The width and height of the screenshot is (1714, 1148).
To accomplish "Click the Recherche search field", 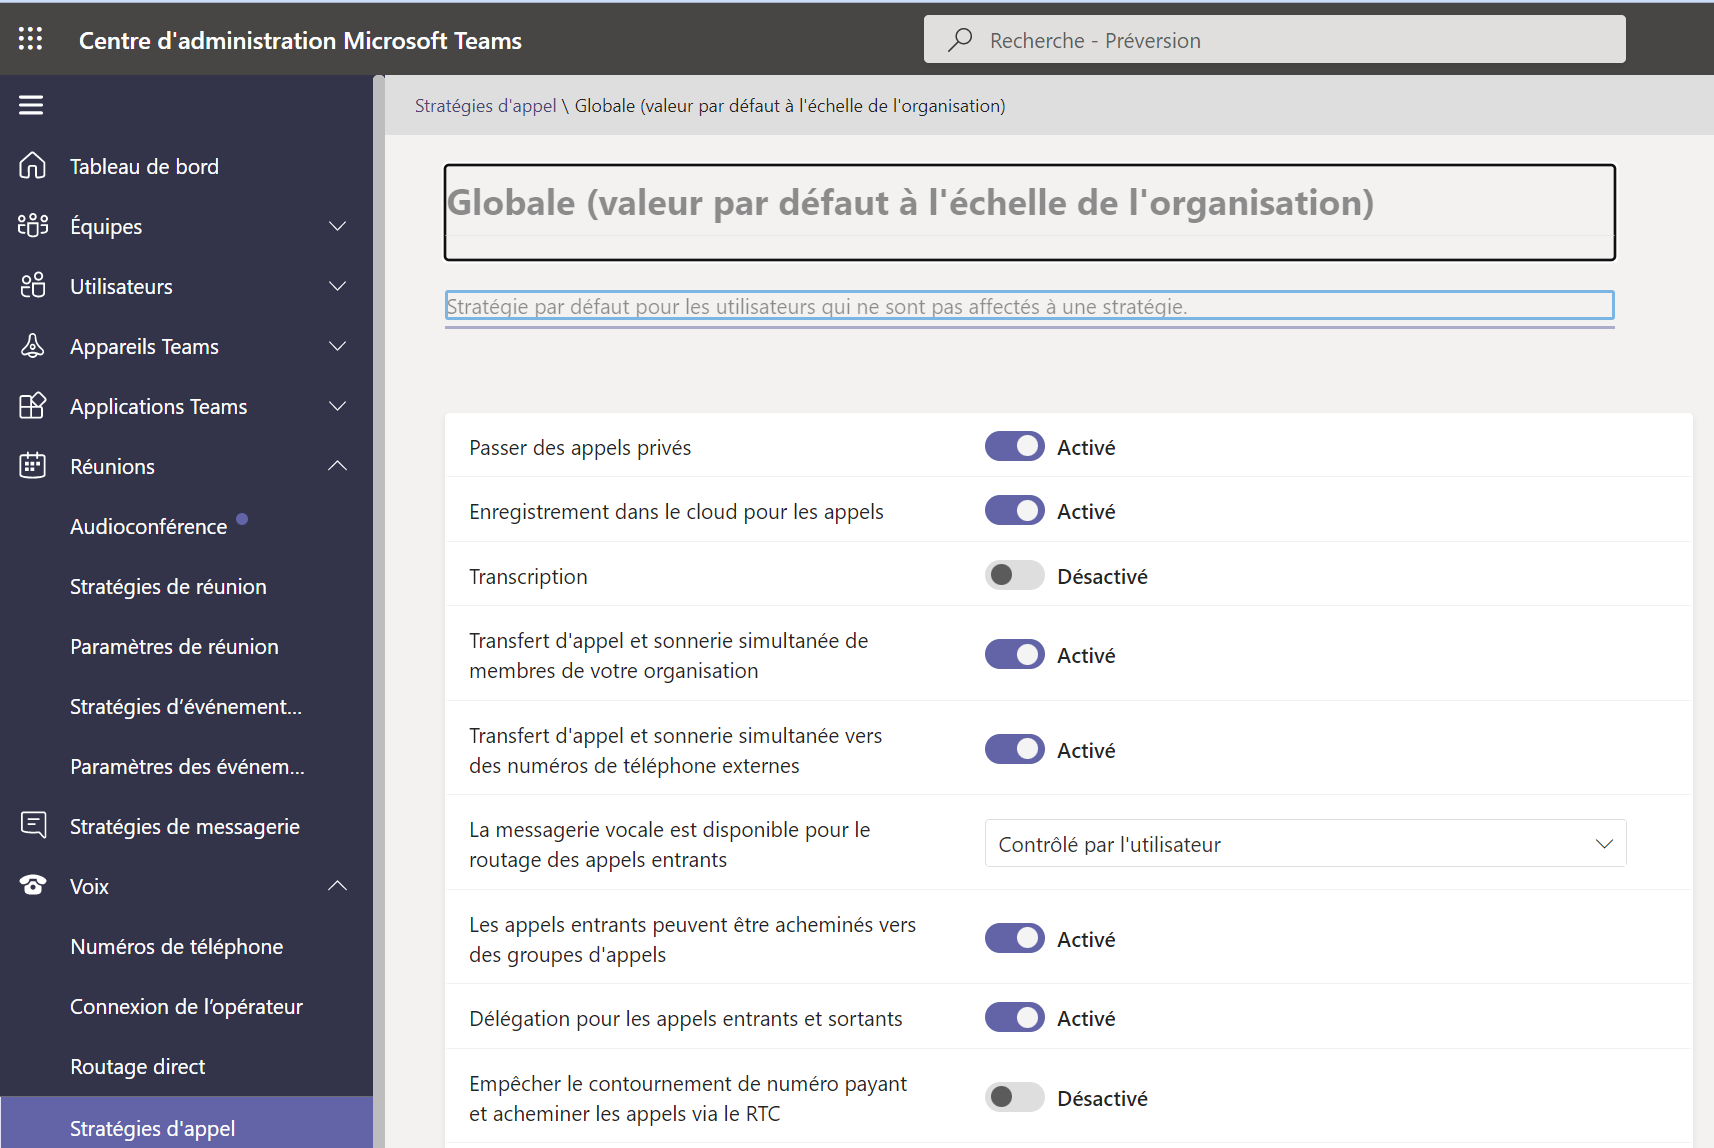I will point(1274,40).
